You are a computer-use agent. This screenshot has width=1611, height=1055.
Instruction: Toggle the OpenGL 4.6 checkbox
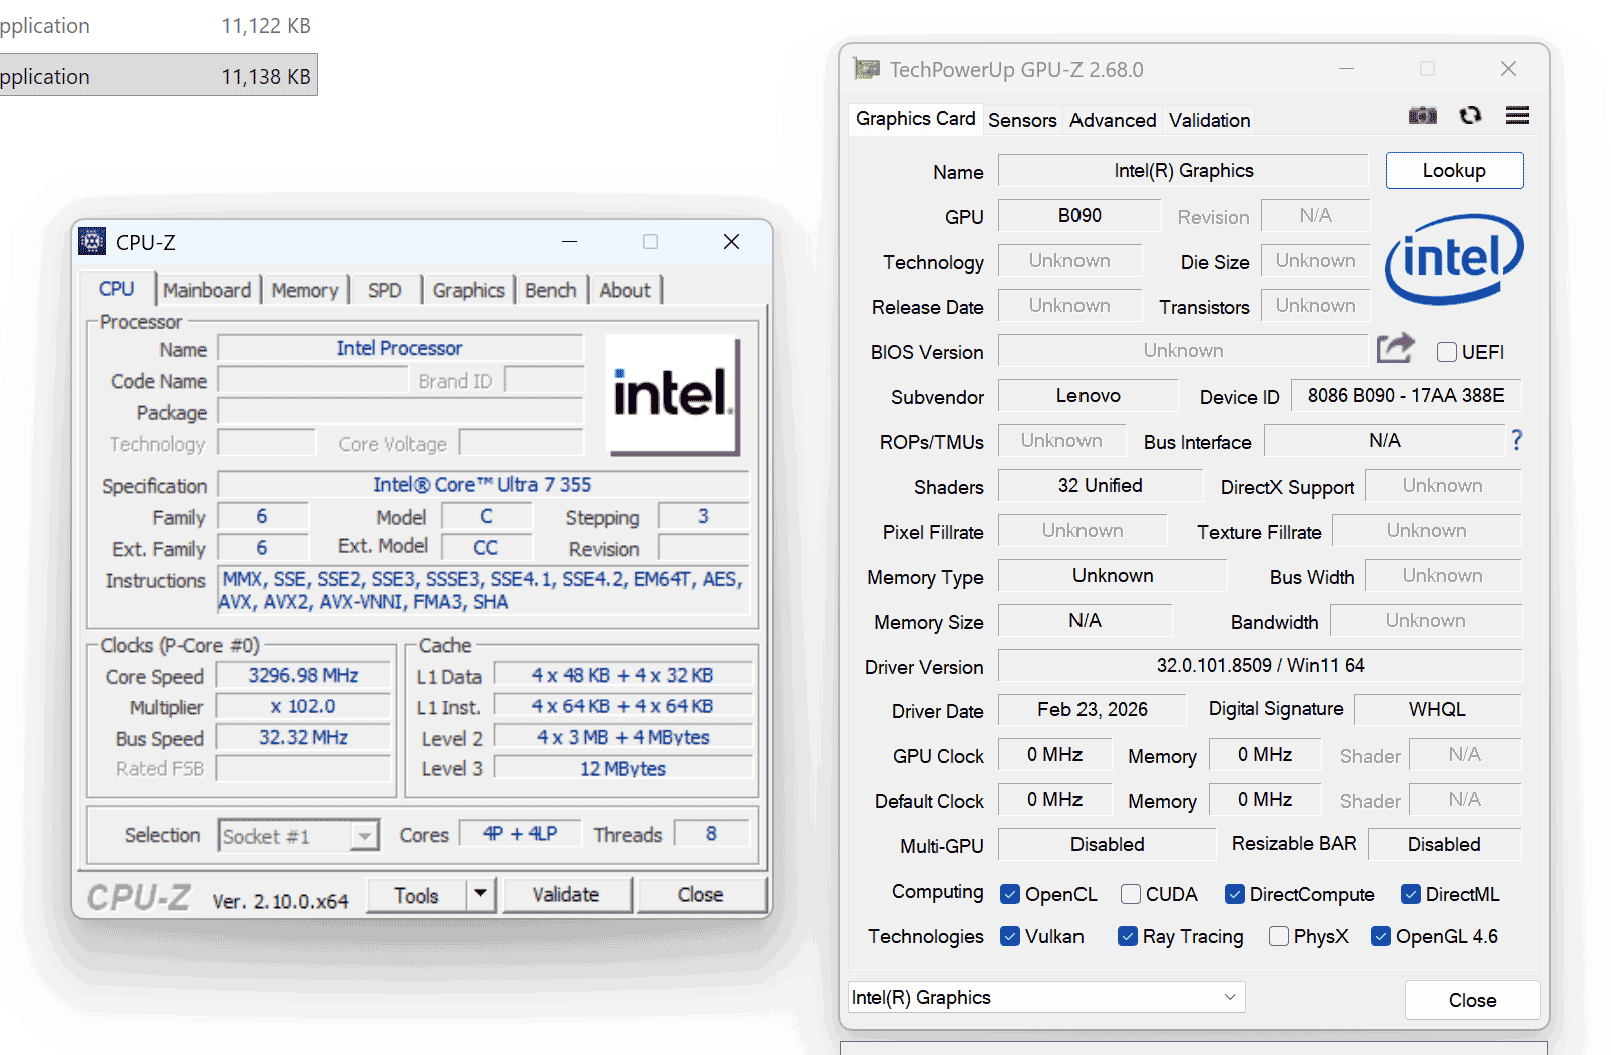tap(1381, 936)
